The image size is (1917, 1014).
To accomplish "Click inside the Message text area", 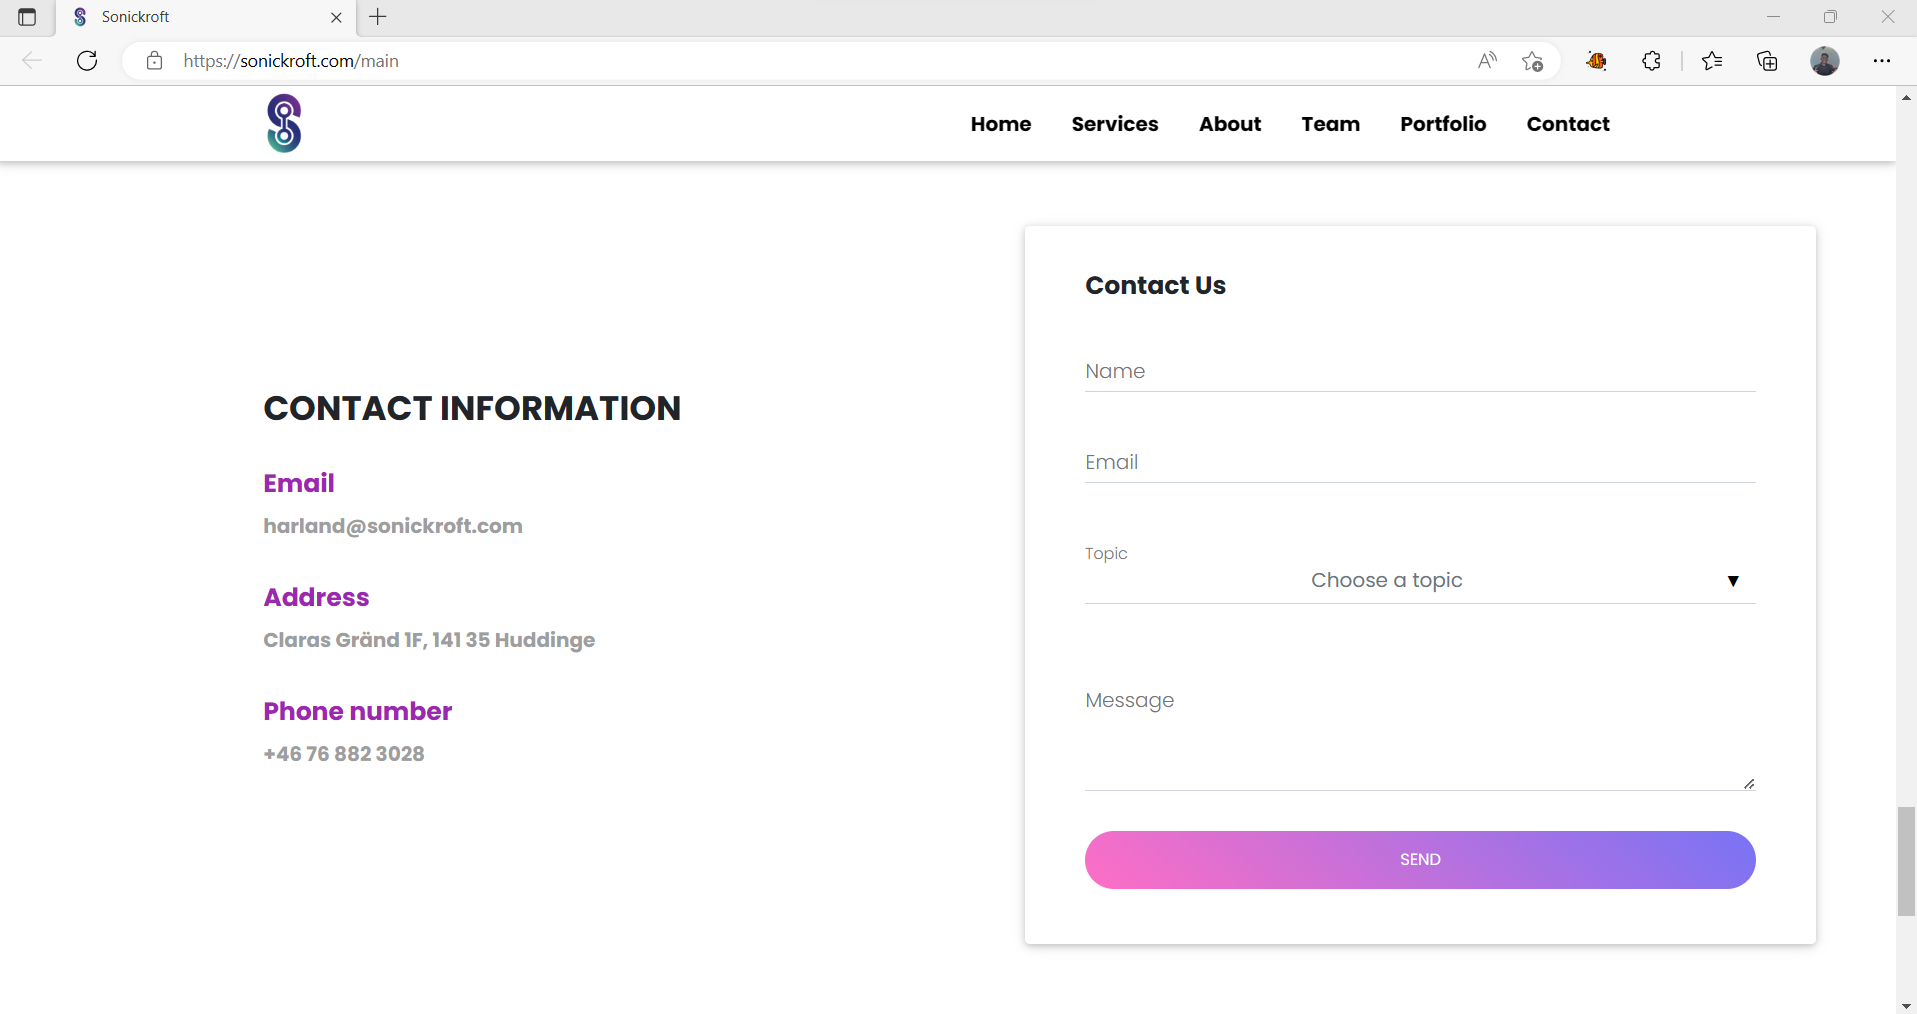I will point(1418,735).
